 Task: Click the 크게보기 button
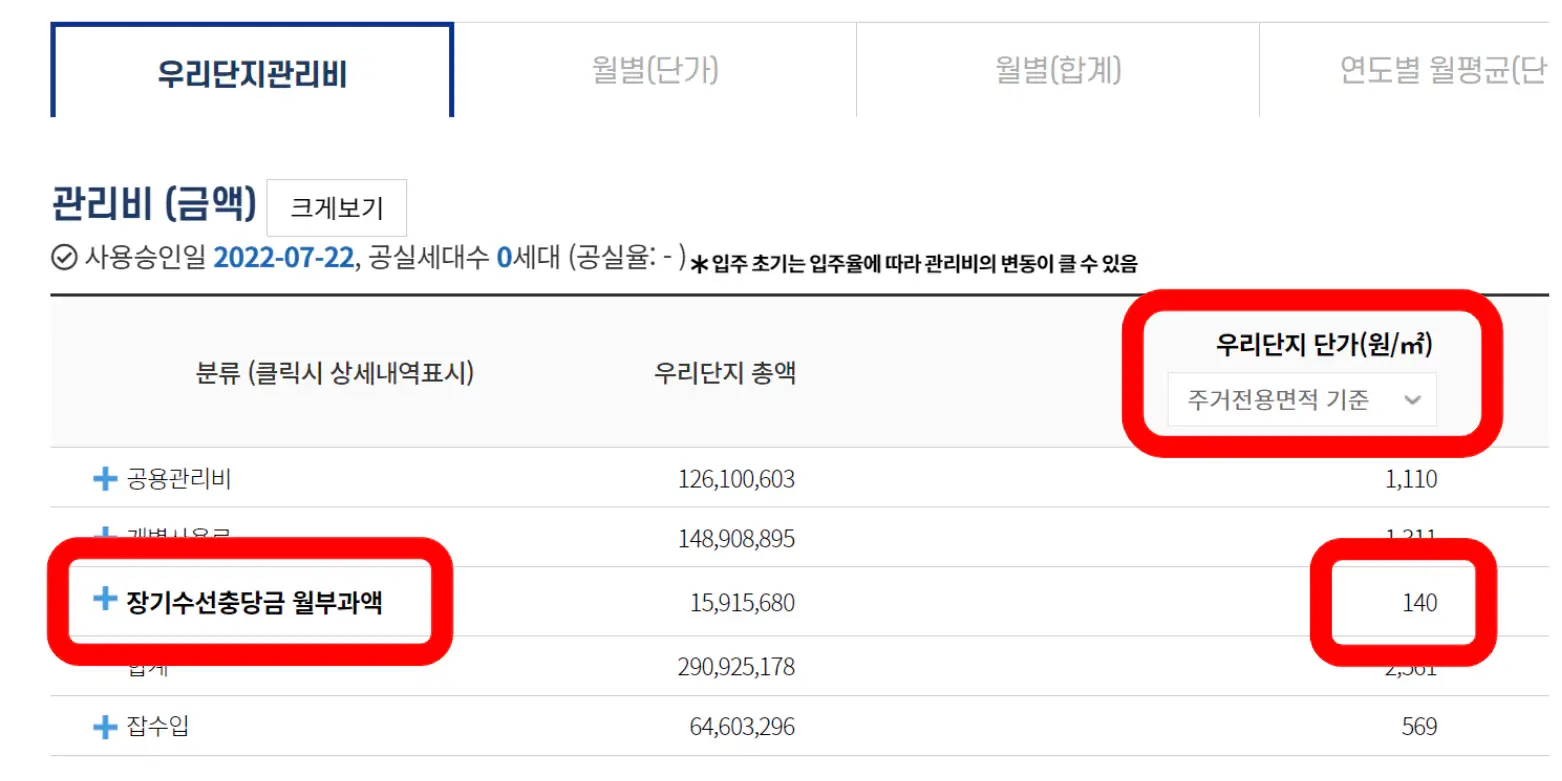336,207
